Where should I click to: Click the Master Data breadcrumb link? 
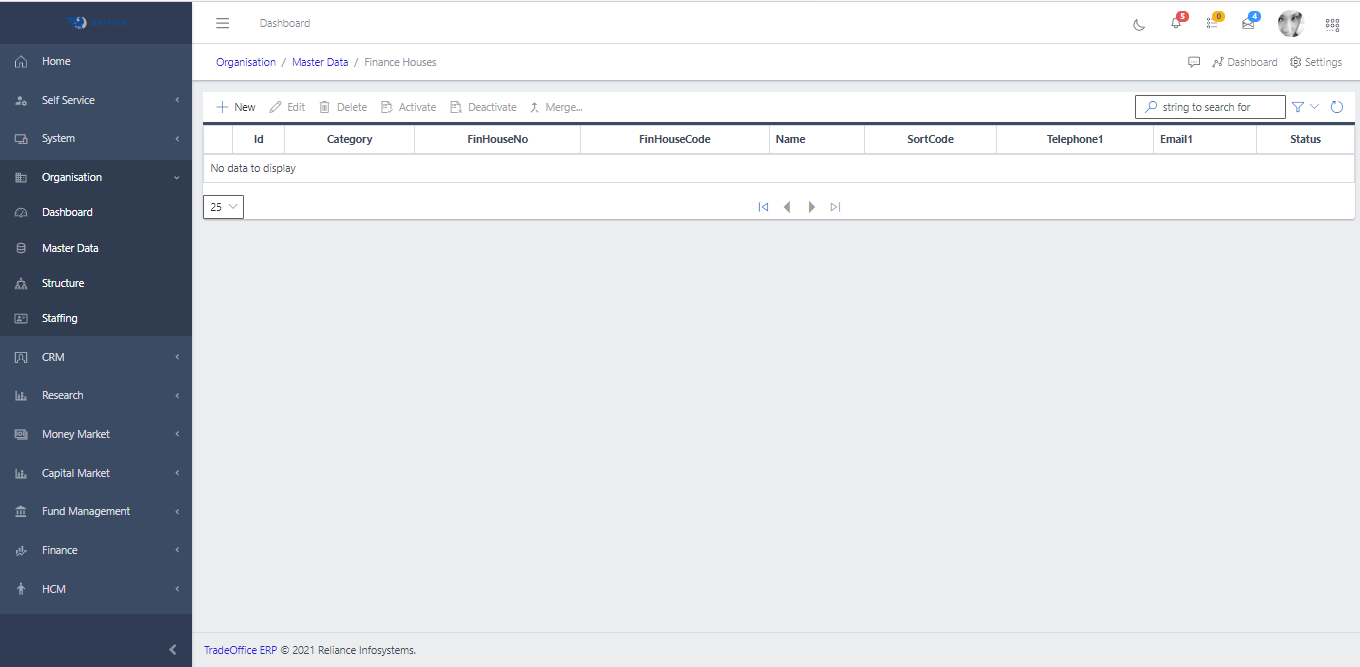(x=320, y=62)
